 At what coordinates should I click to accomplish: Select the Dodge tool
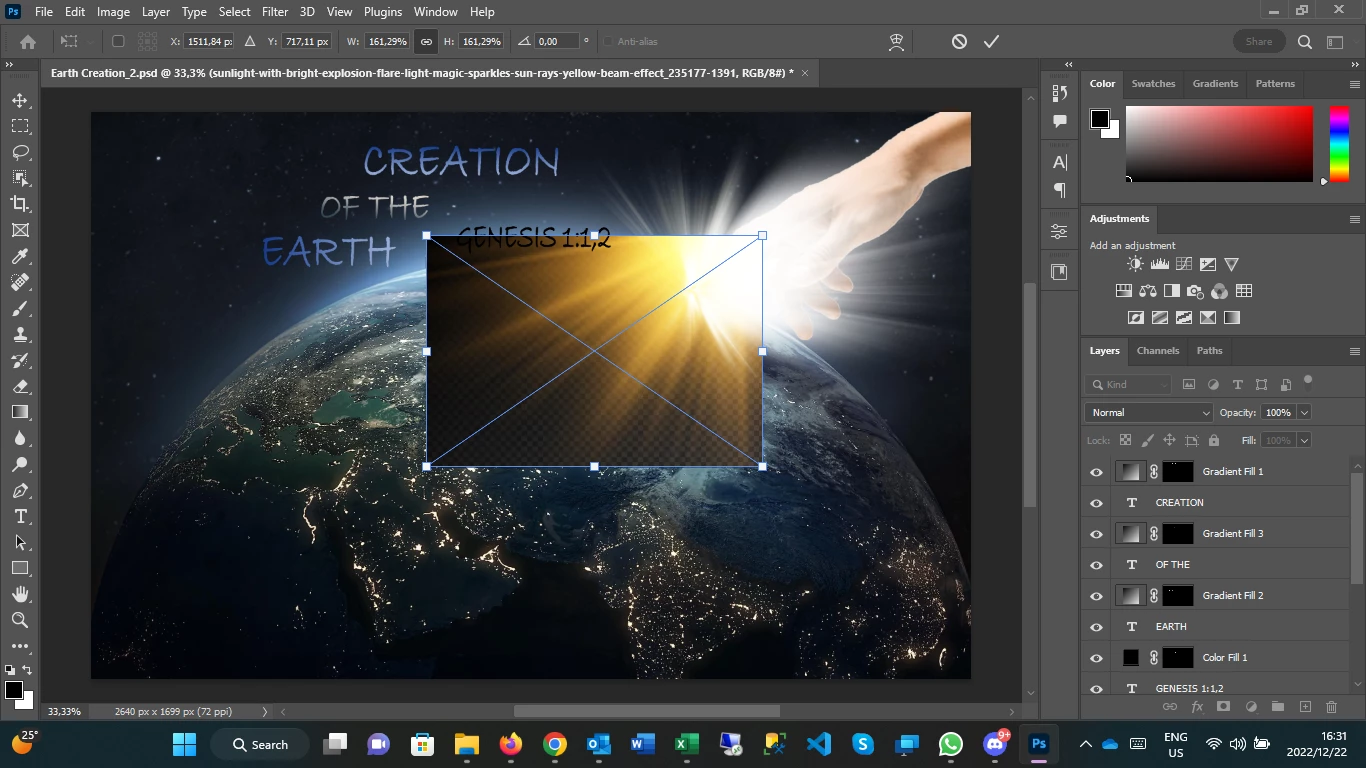tap(20, 464)
